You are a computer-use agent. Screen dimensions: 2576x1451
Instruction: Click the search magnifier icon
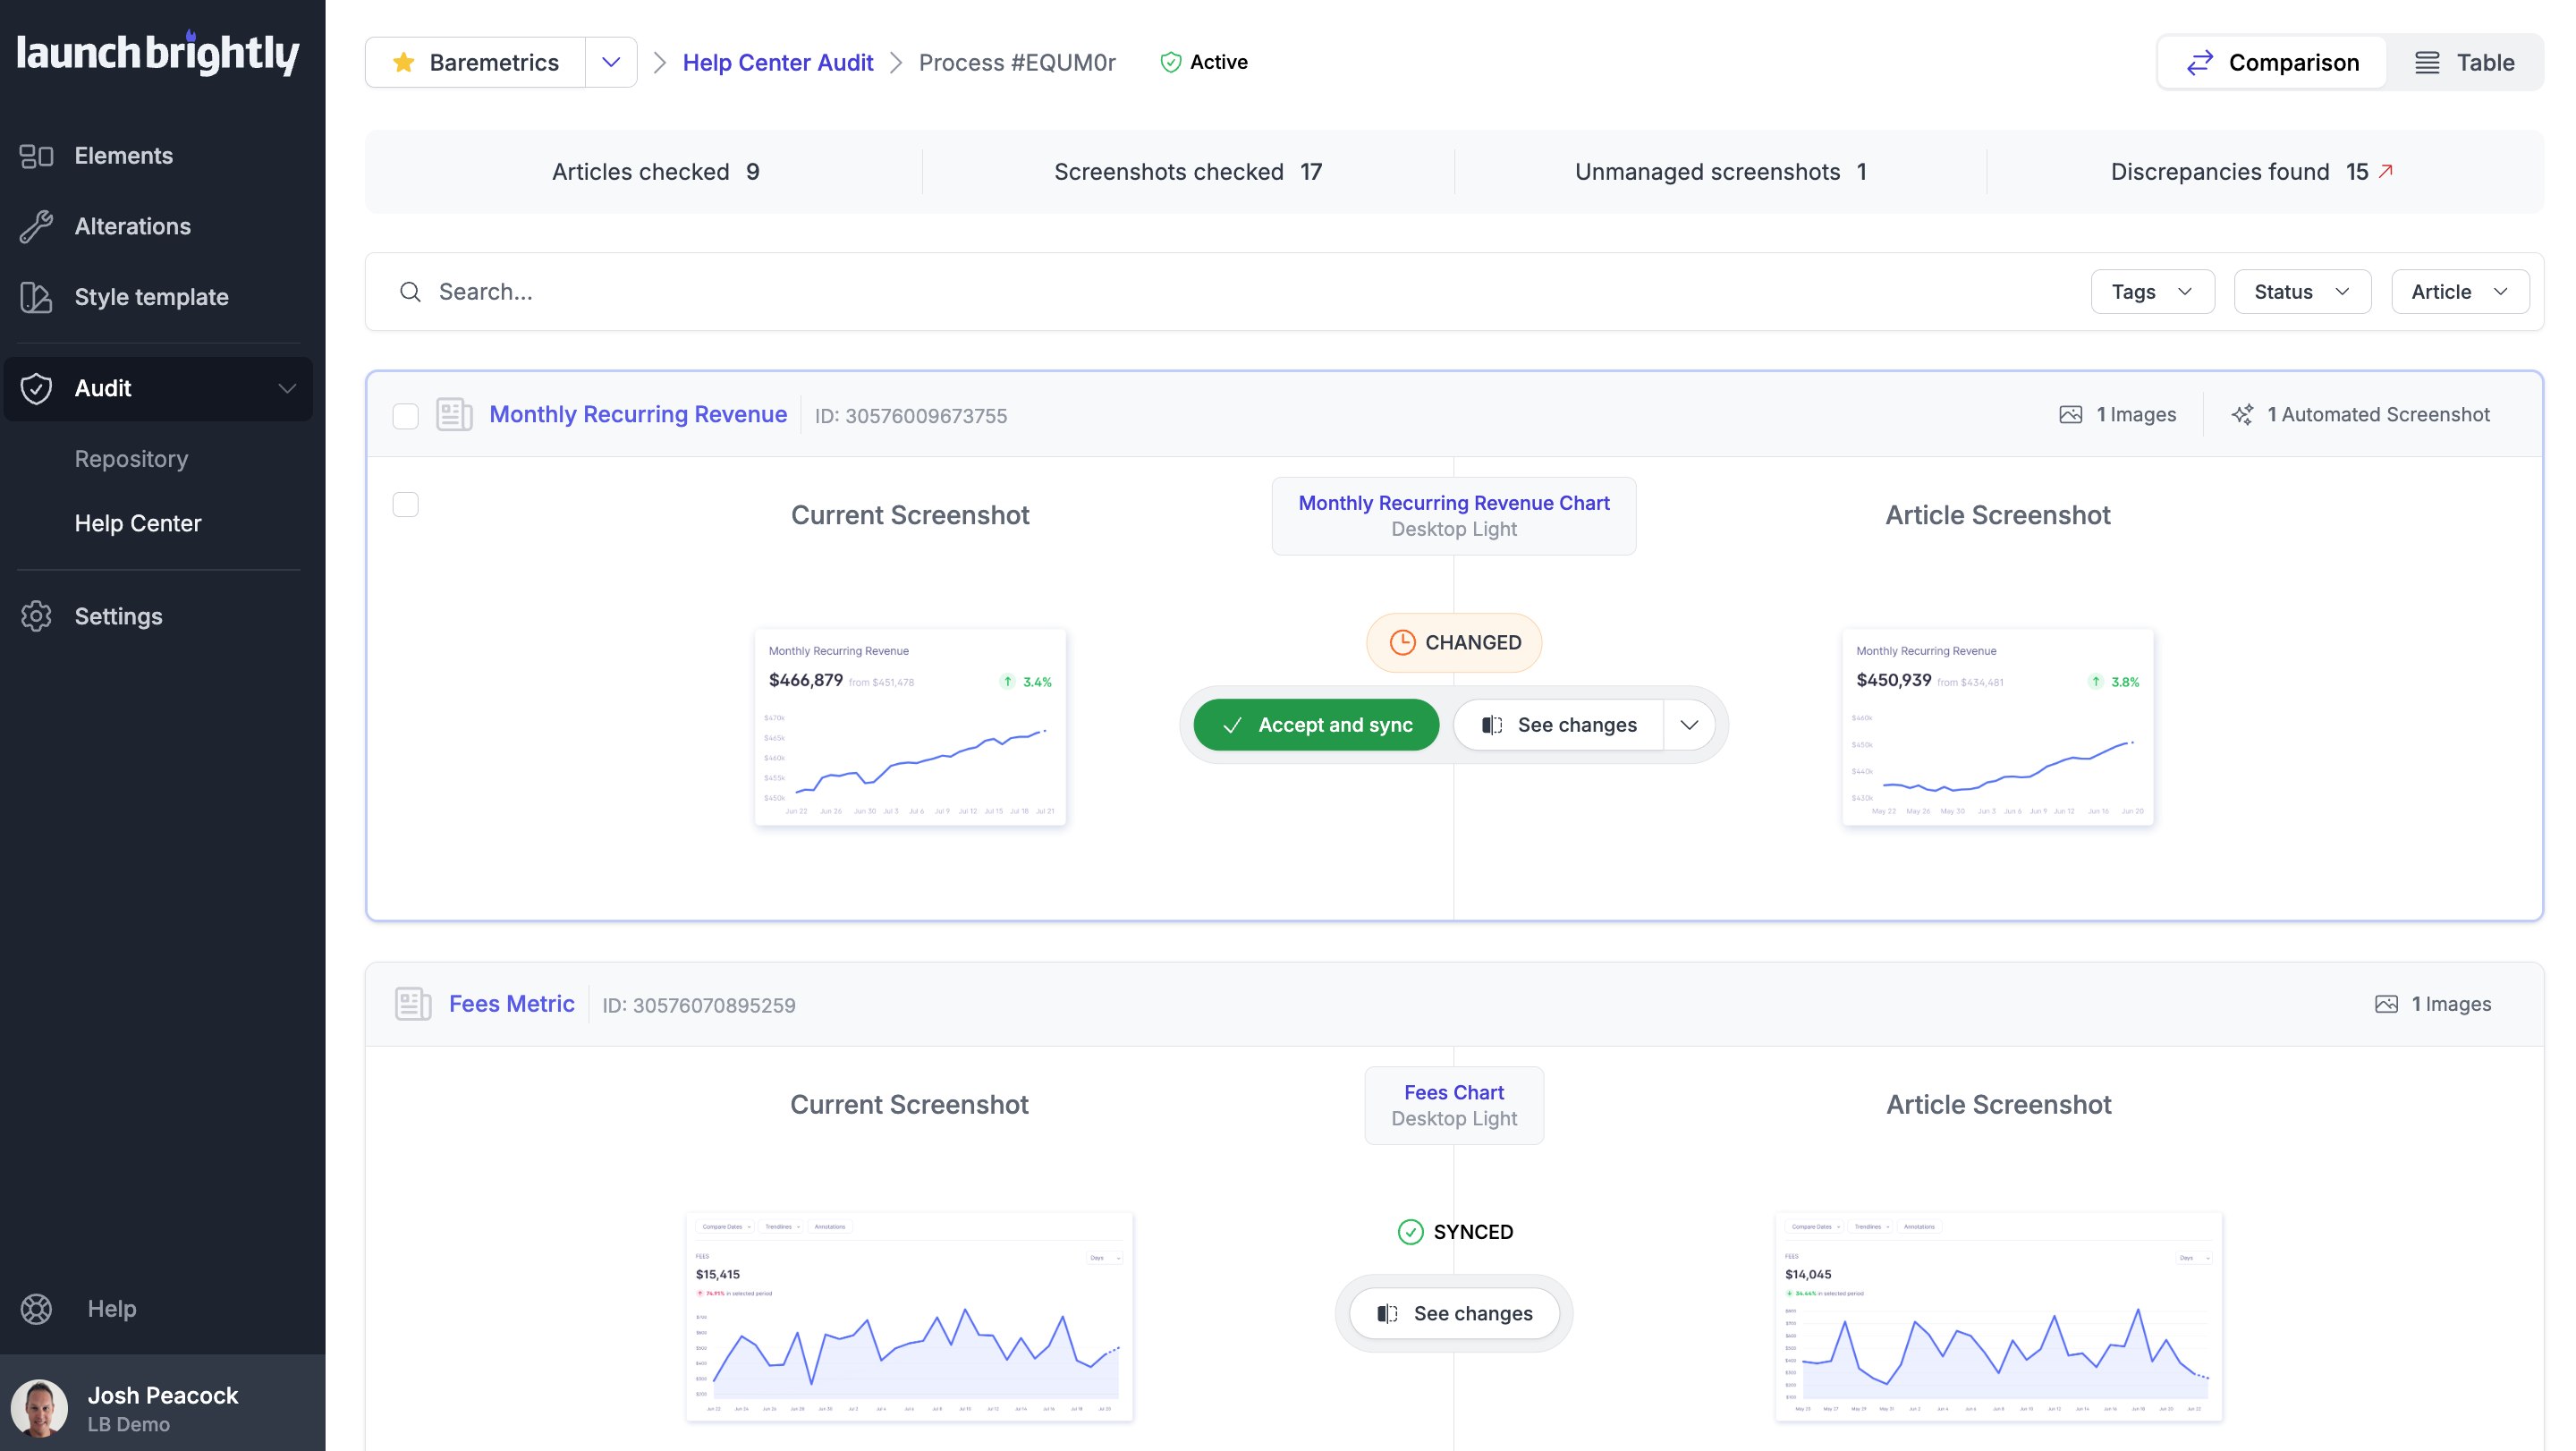pos(410,292)
